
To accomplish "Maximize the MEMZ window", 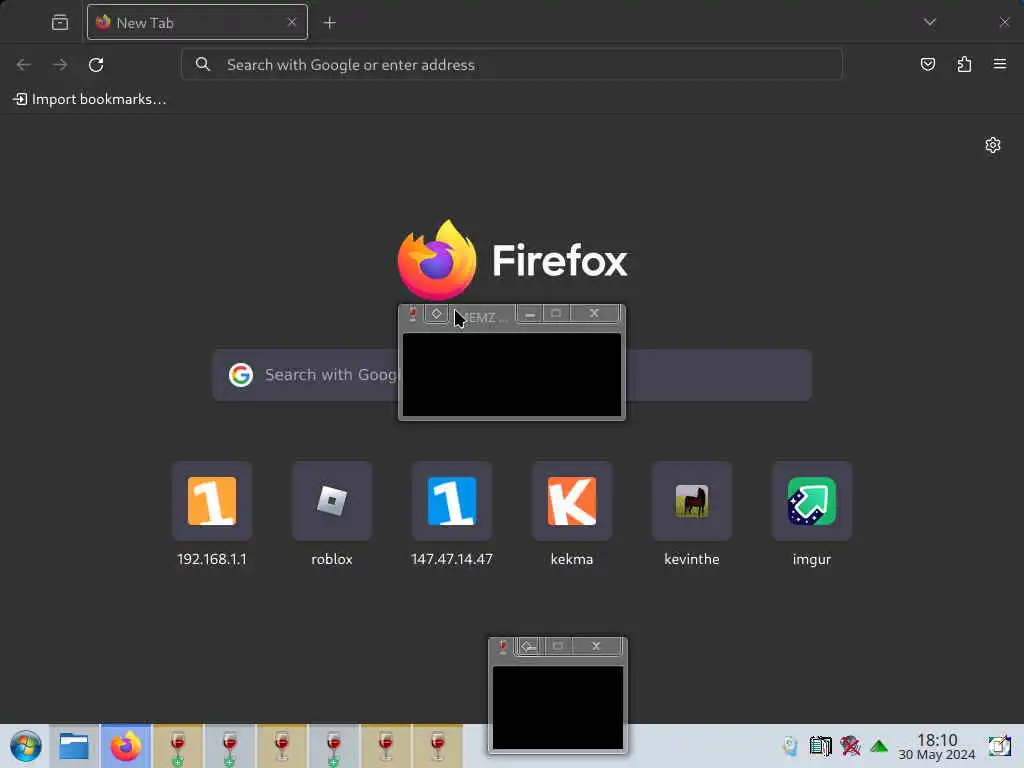I will 556,314.
